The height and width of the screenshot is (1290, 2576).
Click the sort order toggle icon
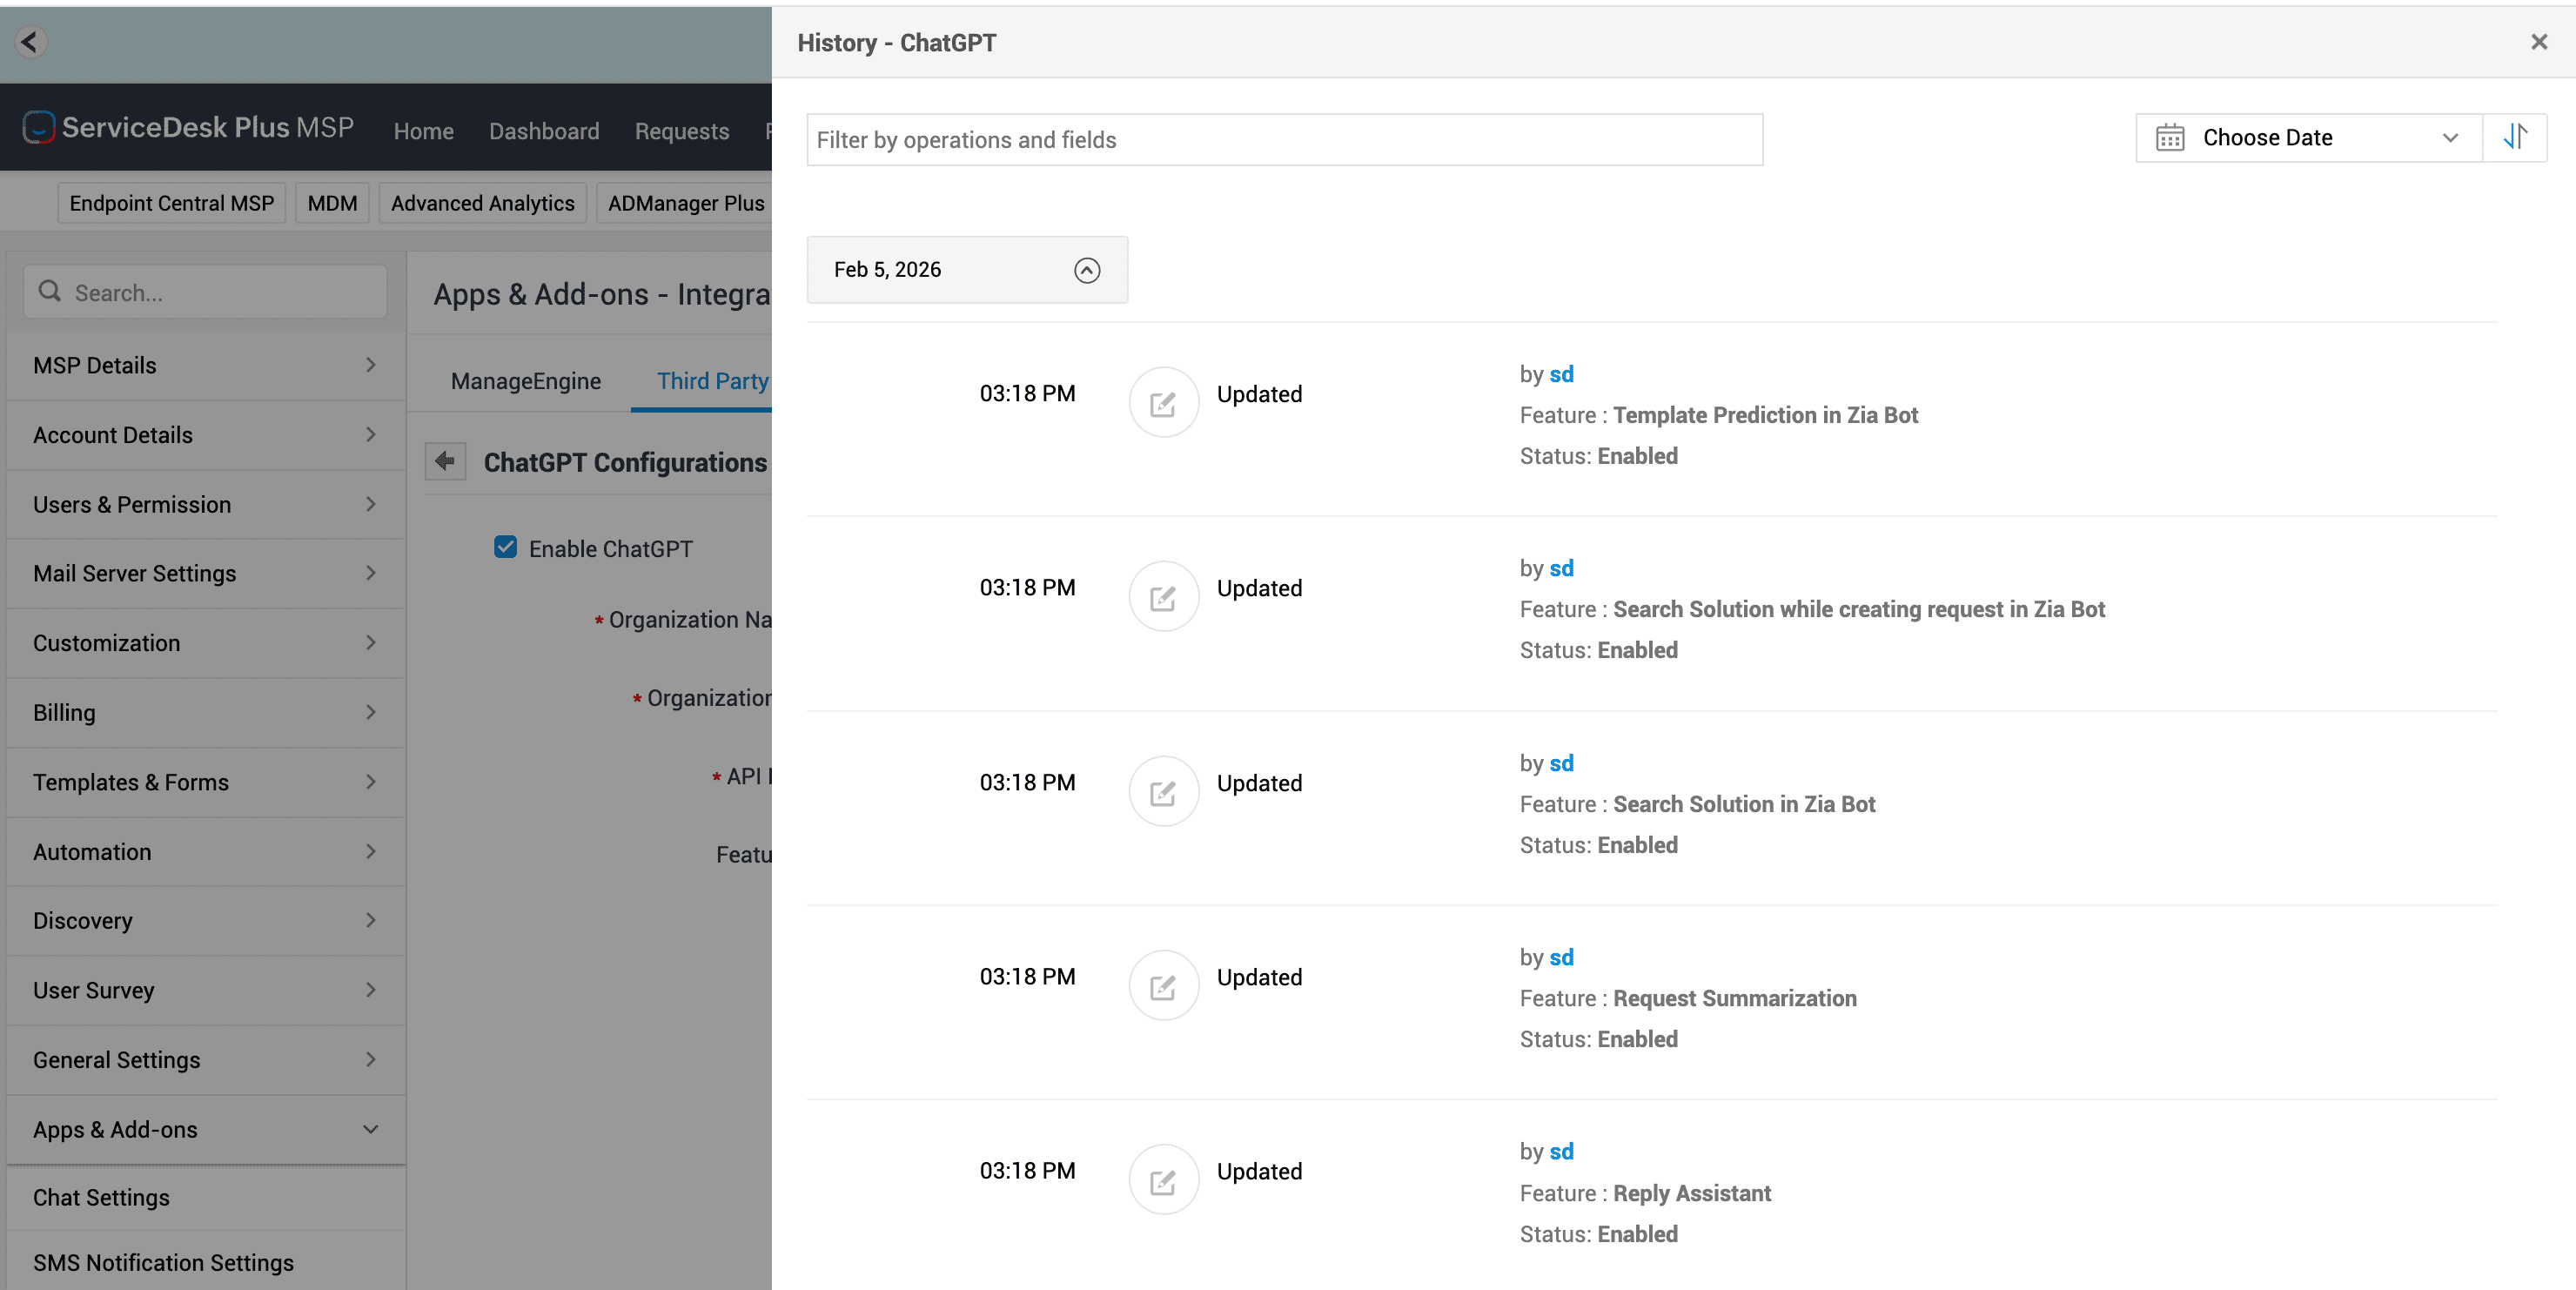[2514, 137]
